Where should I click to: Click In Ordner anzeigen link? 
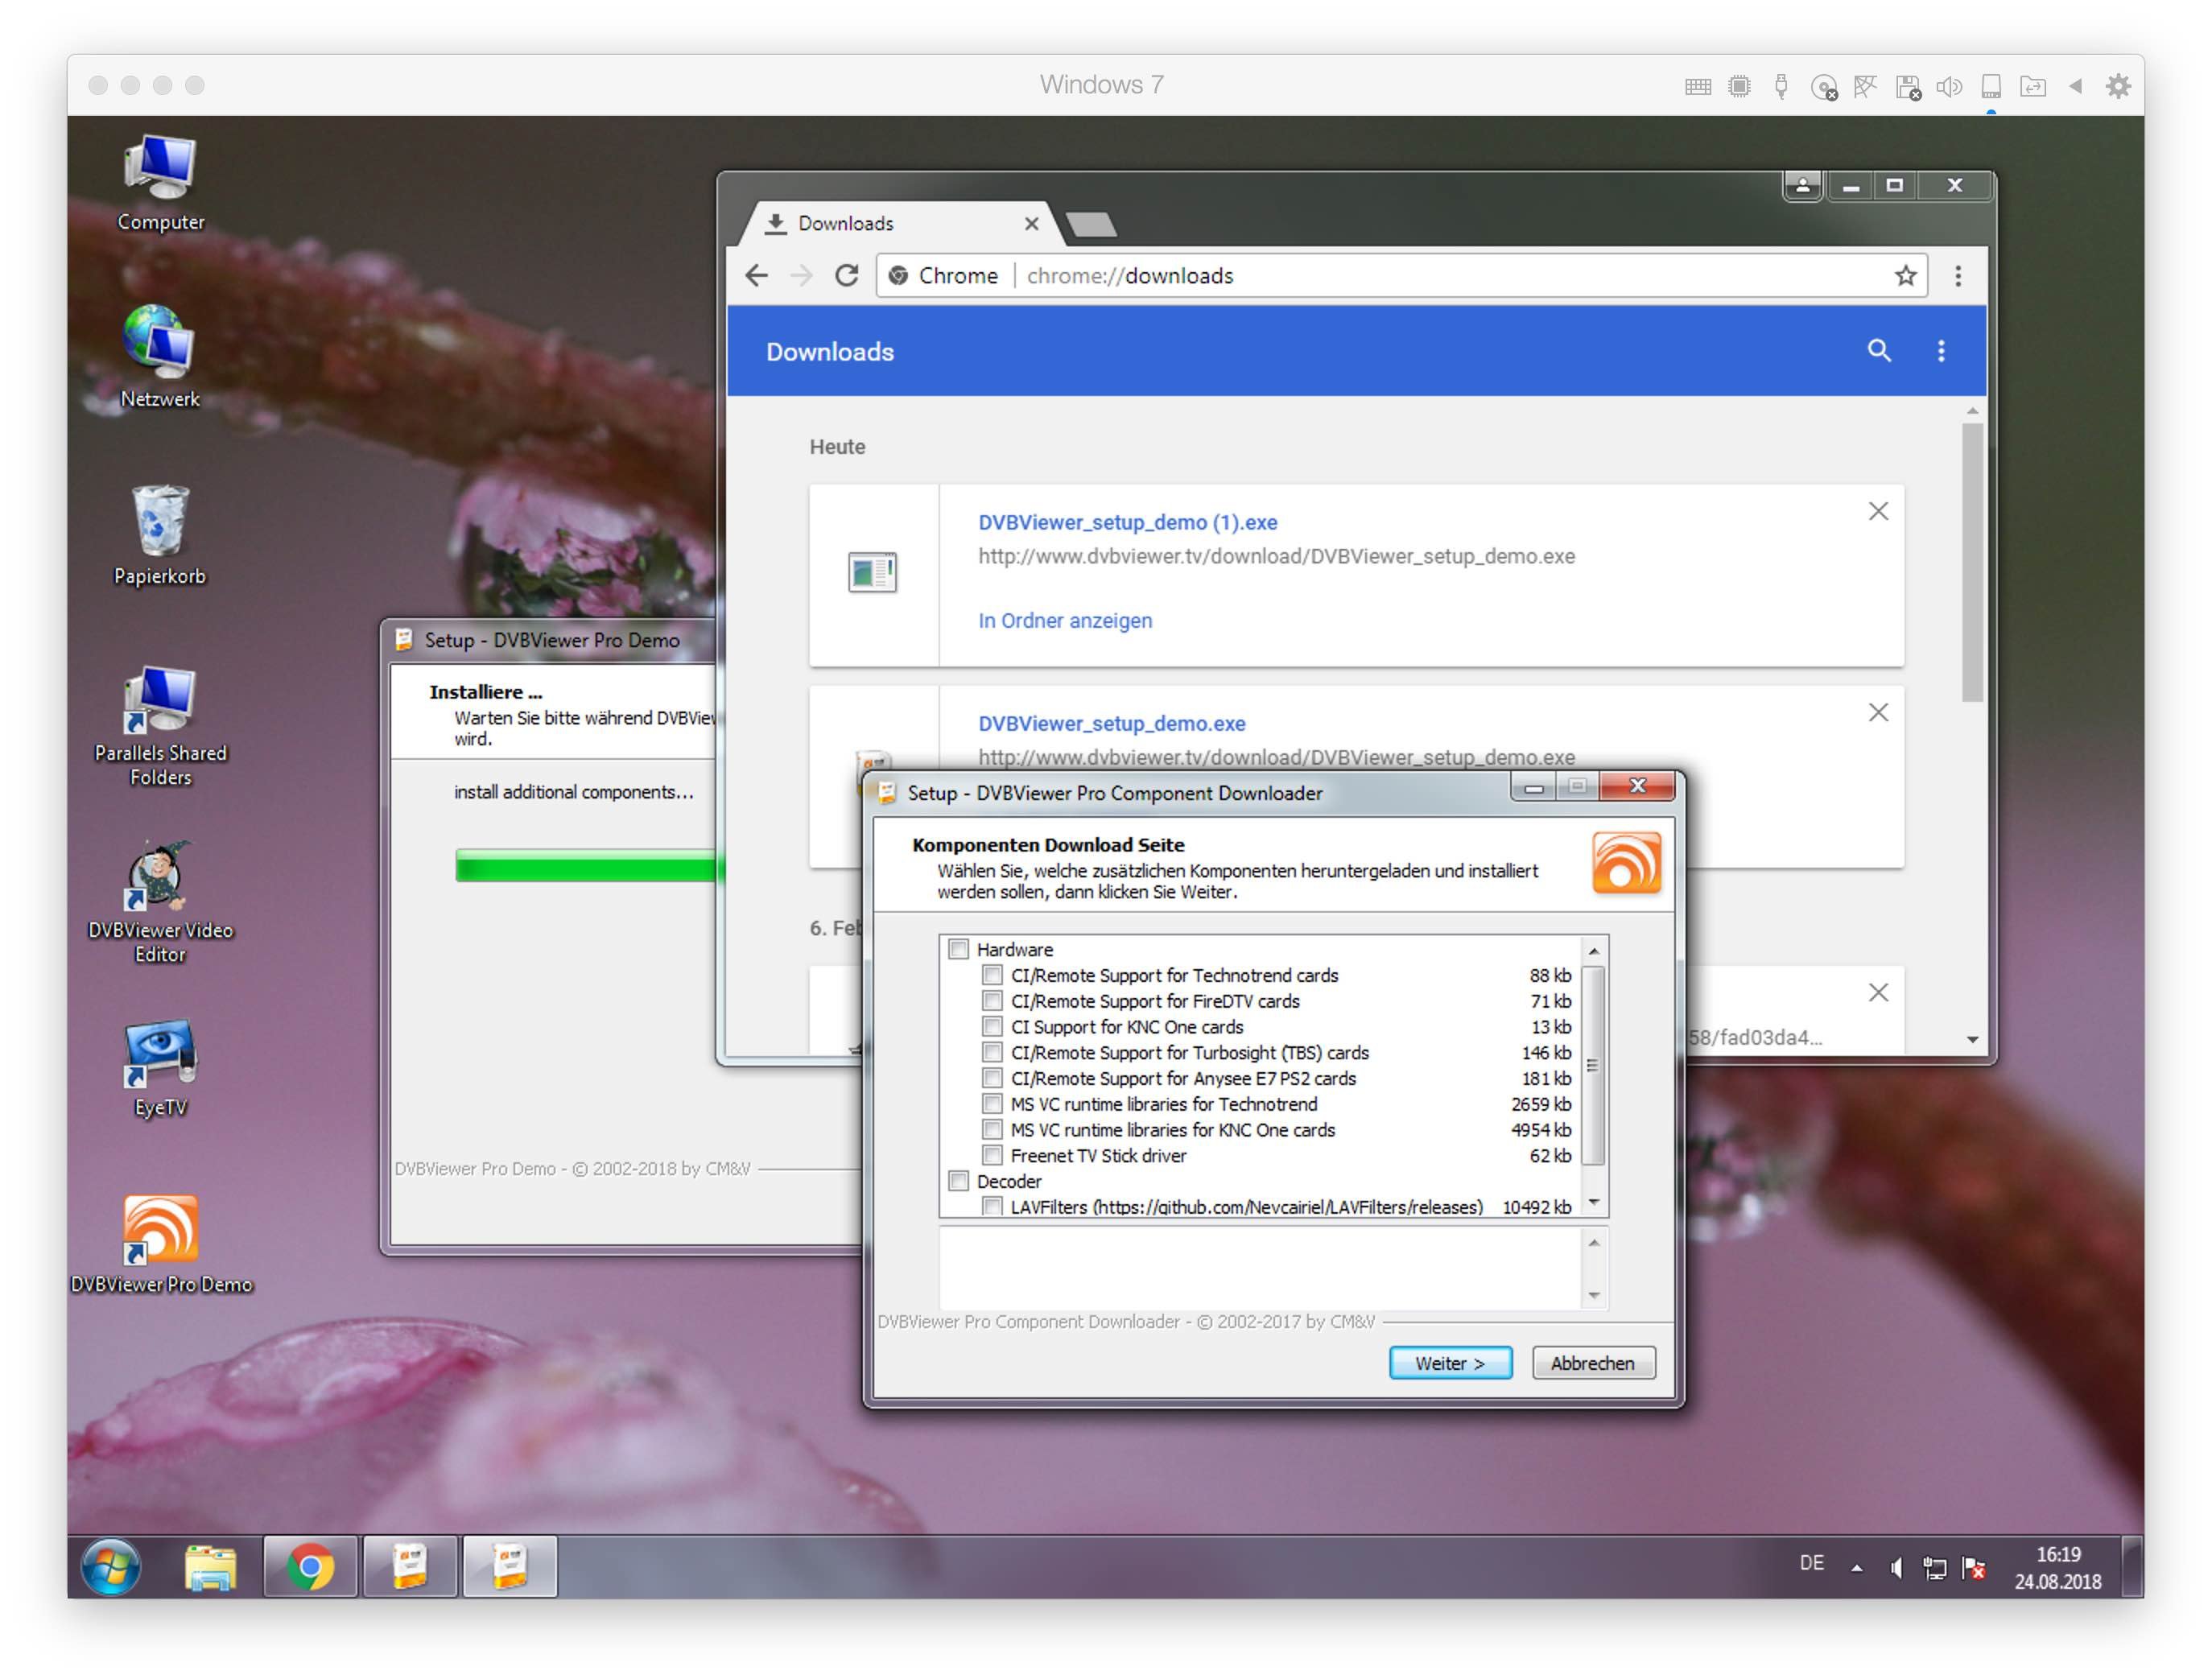[1064, 620]
